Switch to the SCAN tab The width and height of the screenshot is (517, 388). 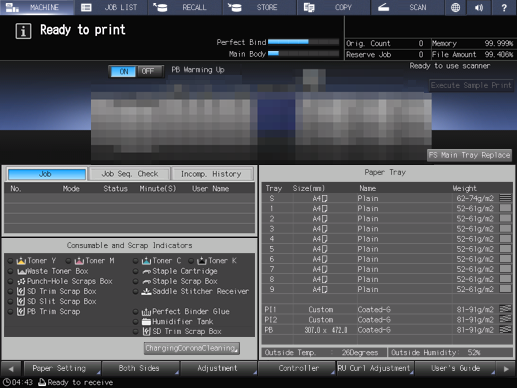[x=408, y=7]
